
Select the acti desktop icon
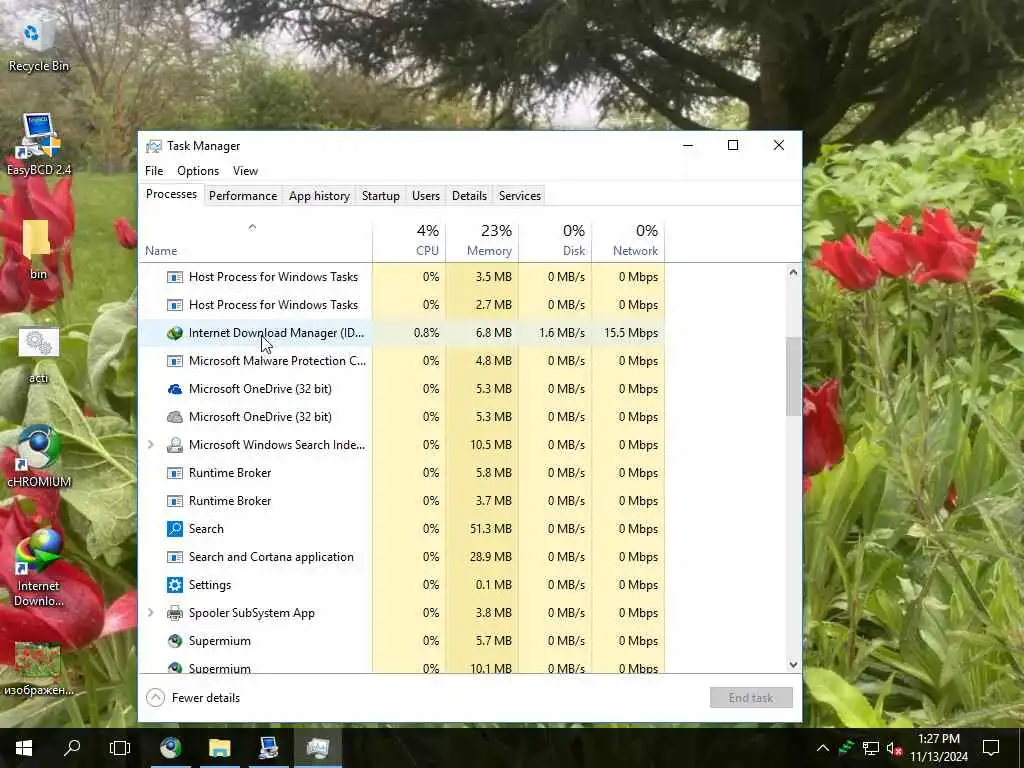38,356
